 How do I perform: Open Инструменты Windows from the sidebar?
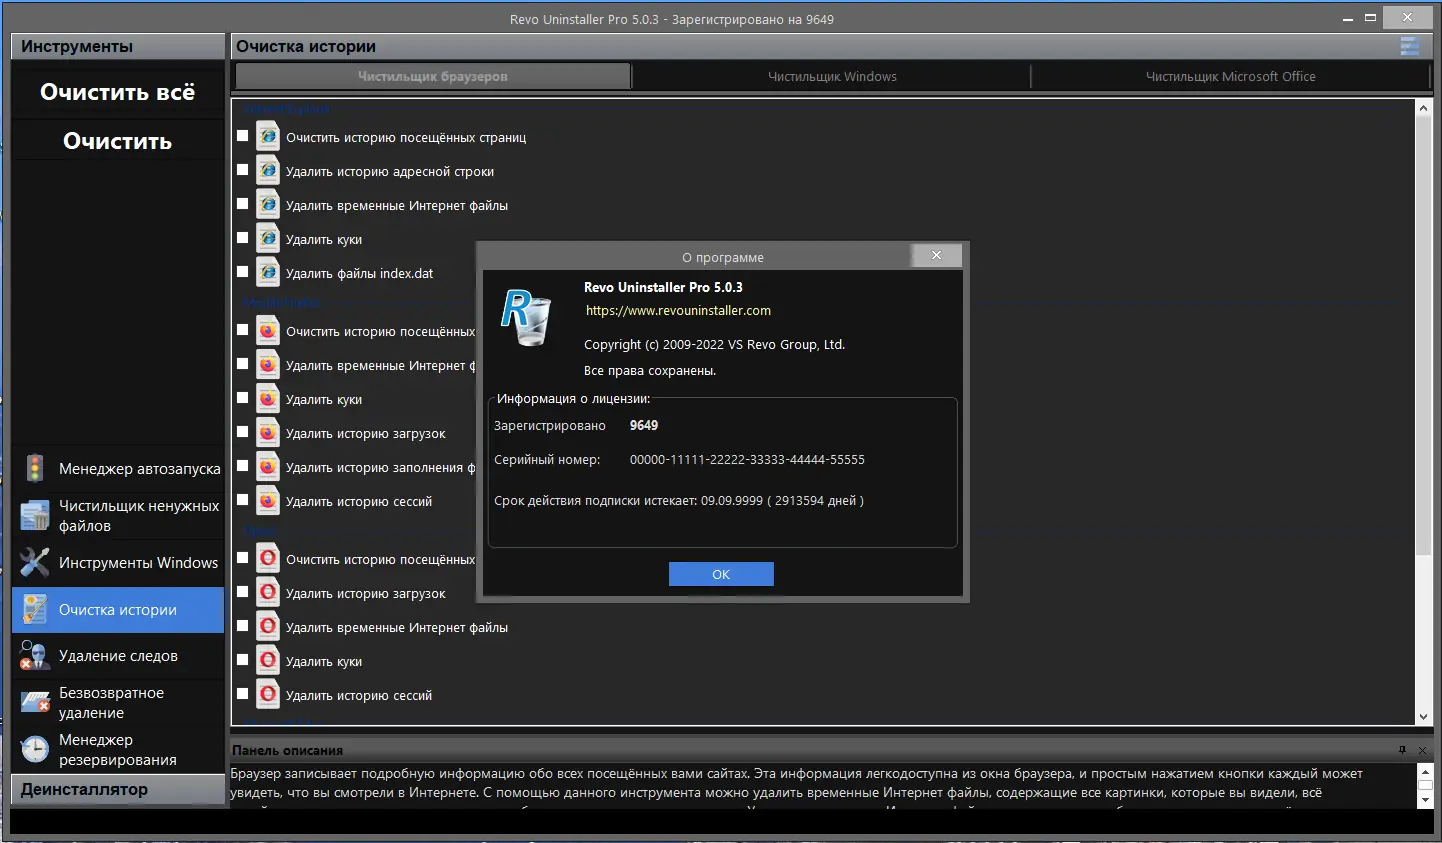pos(136,562)
